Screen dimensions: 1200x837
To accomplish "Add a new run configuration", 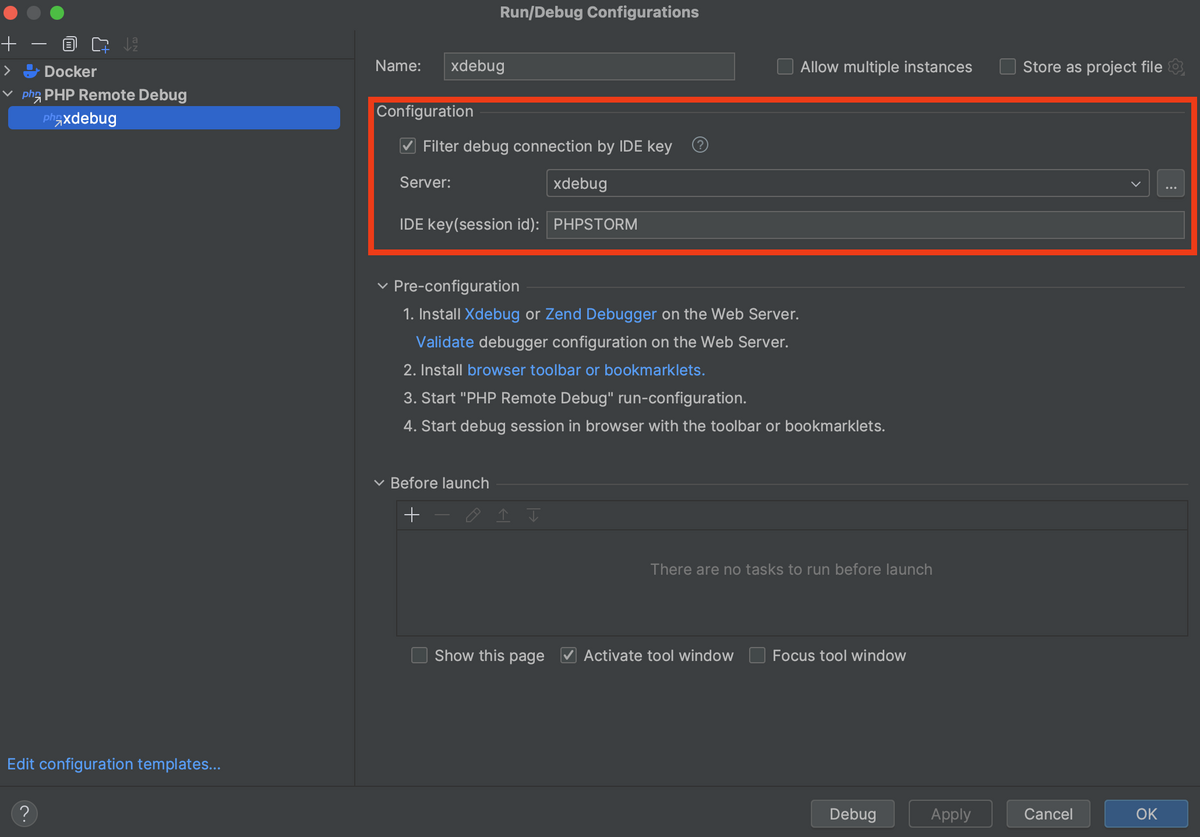I will tap(9, 44).
